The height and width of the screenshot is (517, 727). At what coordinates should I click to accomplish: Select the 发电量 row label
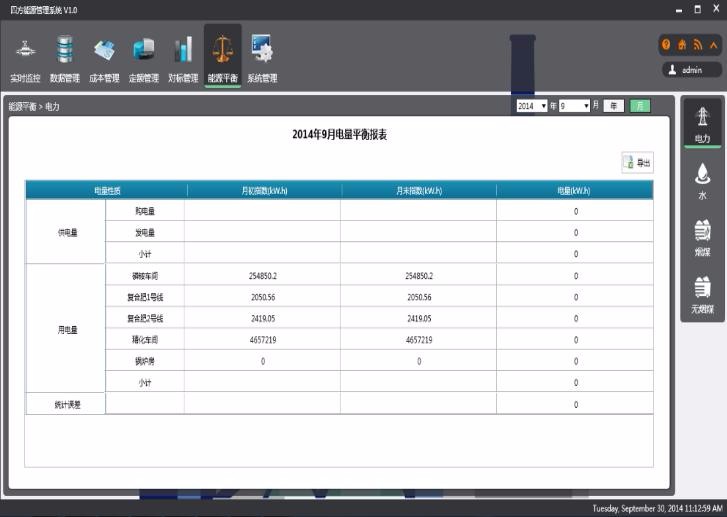coord(145,232)
